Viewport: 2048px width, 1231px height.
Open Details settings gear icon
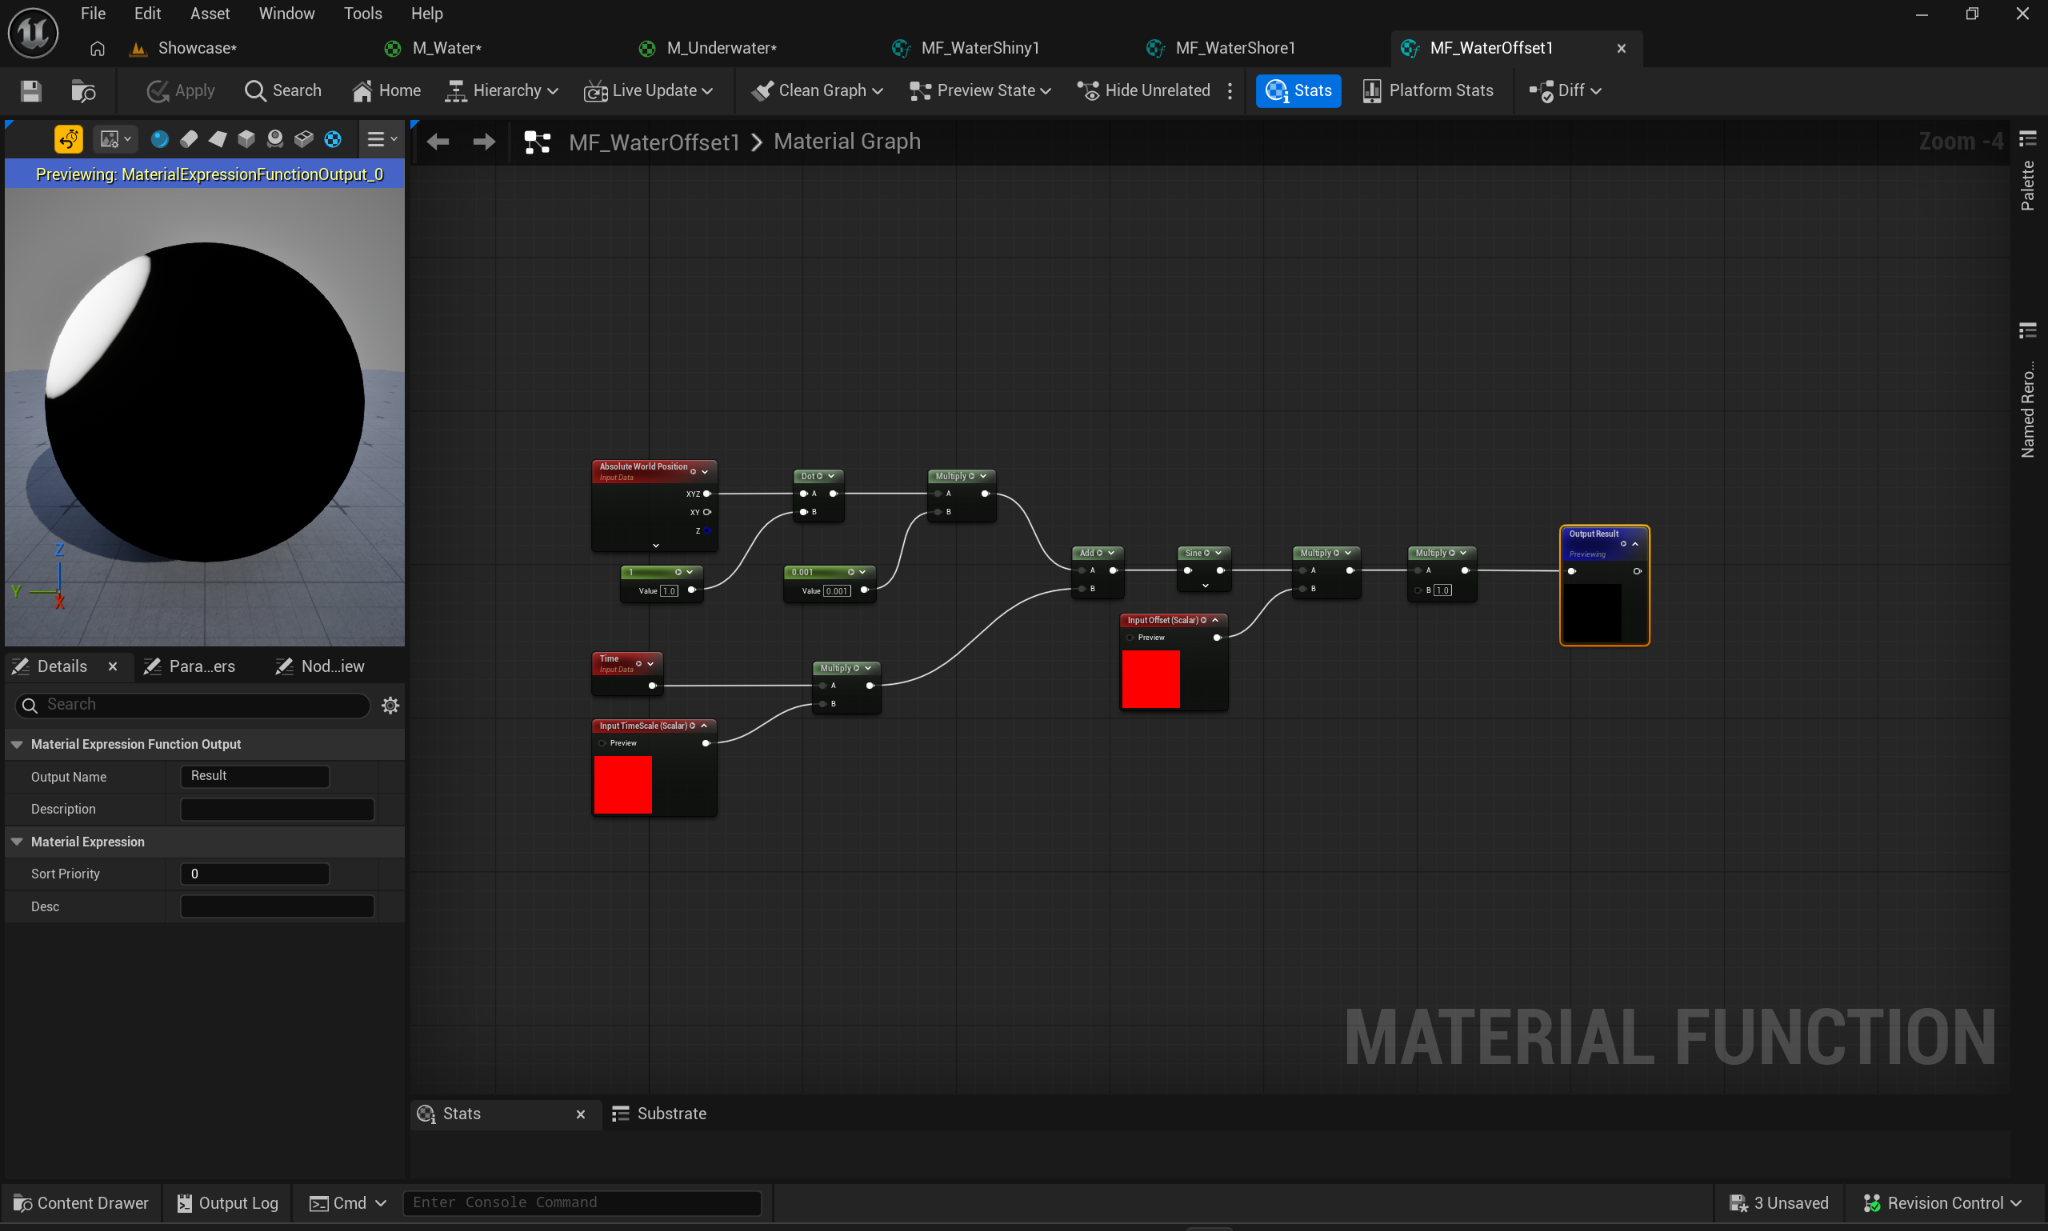390,706
